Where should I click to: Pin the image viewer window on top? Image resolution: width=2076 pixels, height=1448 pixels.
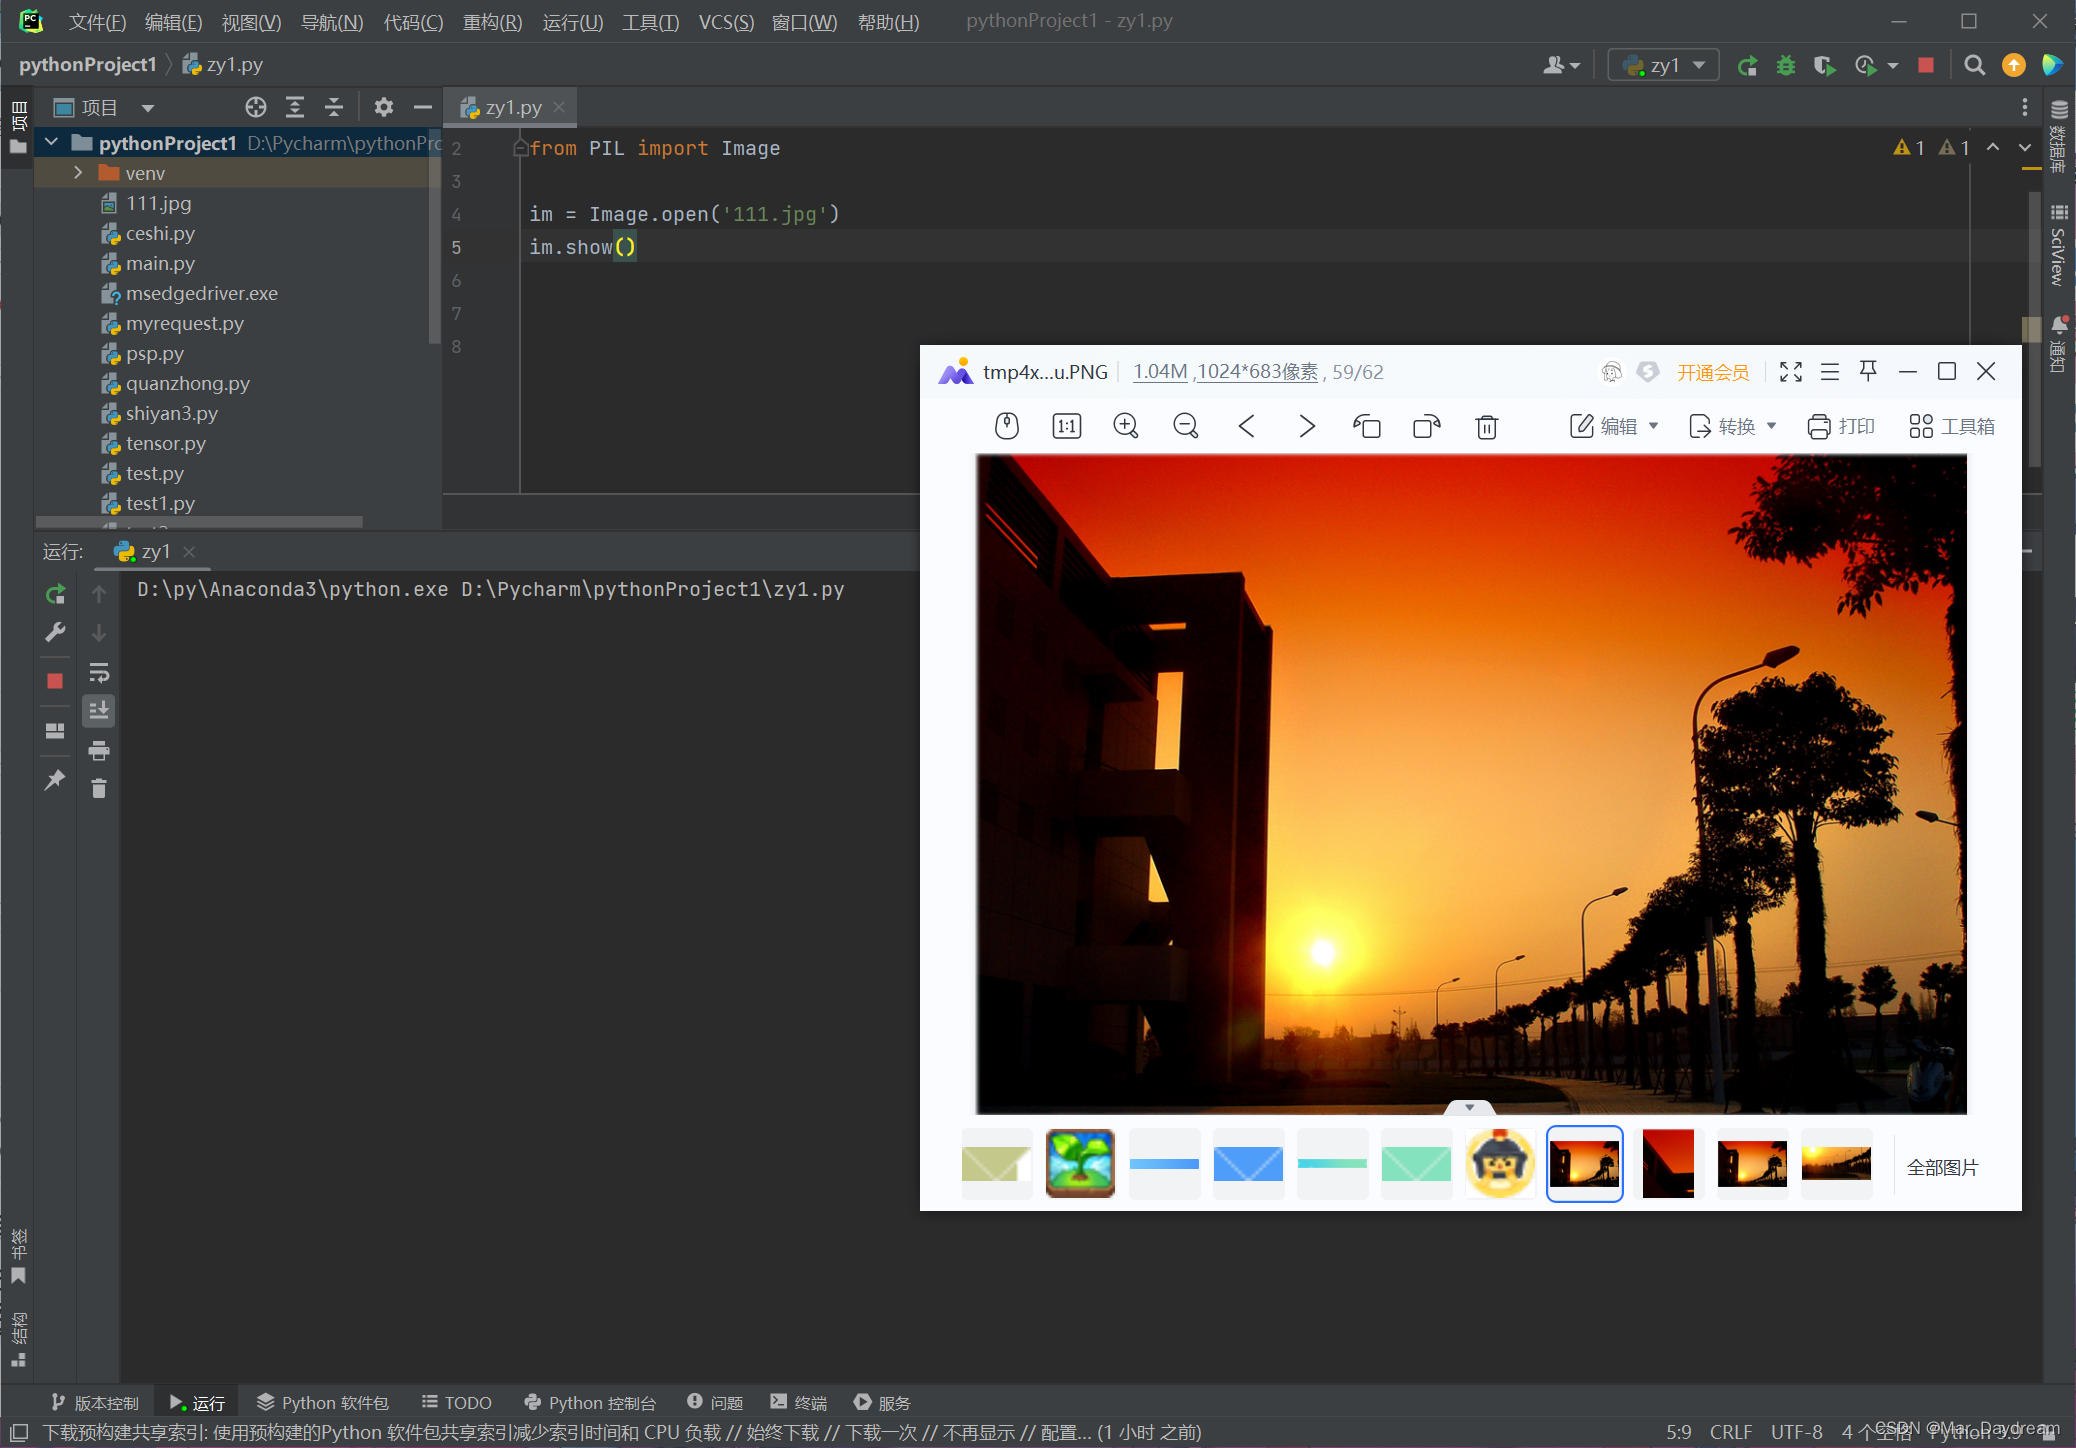(1867, 371)
